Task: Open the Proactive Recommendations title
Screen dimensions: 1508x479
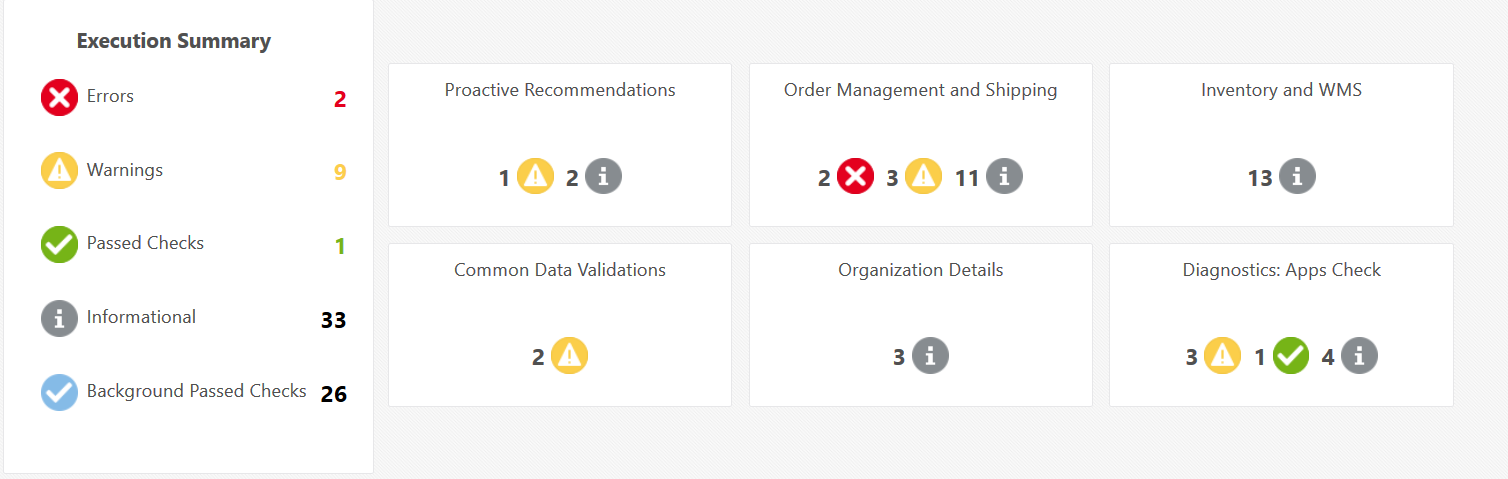Action: pyautogui.click(x=560, y=90)
